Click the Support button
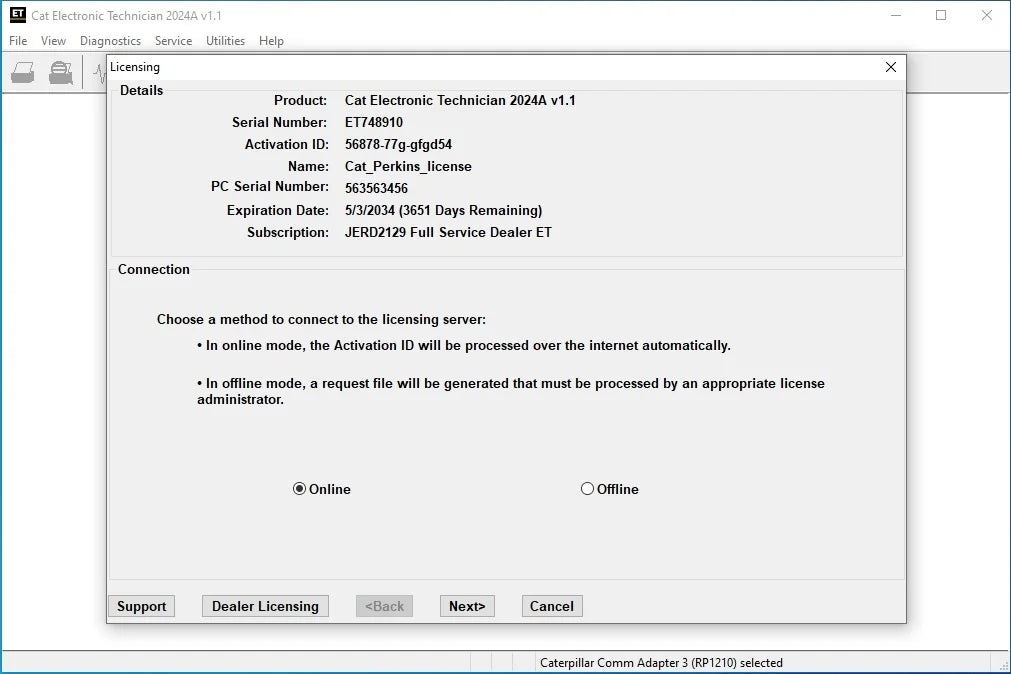 (x=141, y=606)
